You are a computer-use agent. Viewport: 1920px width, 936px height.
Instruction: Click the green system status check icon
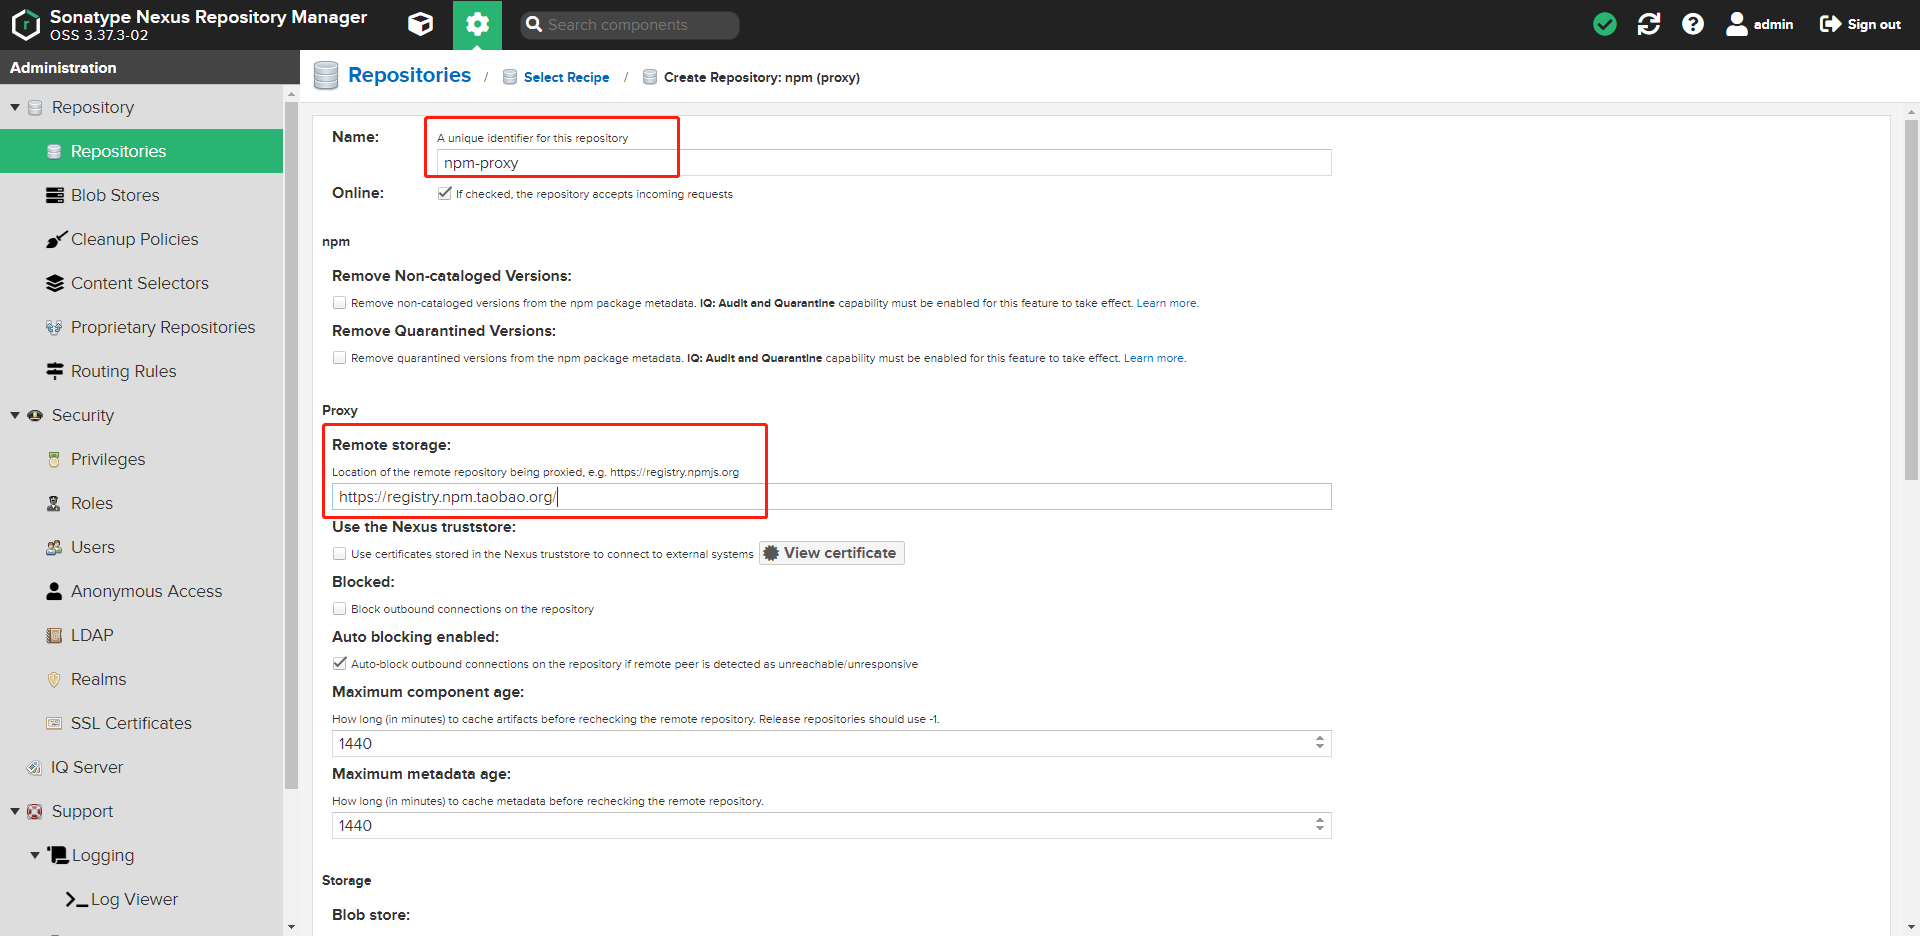coord(1605,24)
